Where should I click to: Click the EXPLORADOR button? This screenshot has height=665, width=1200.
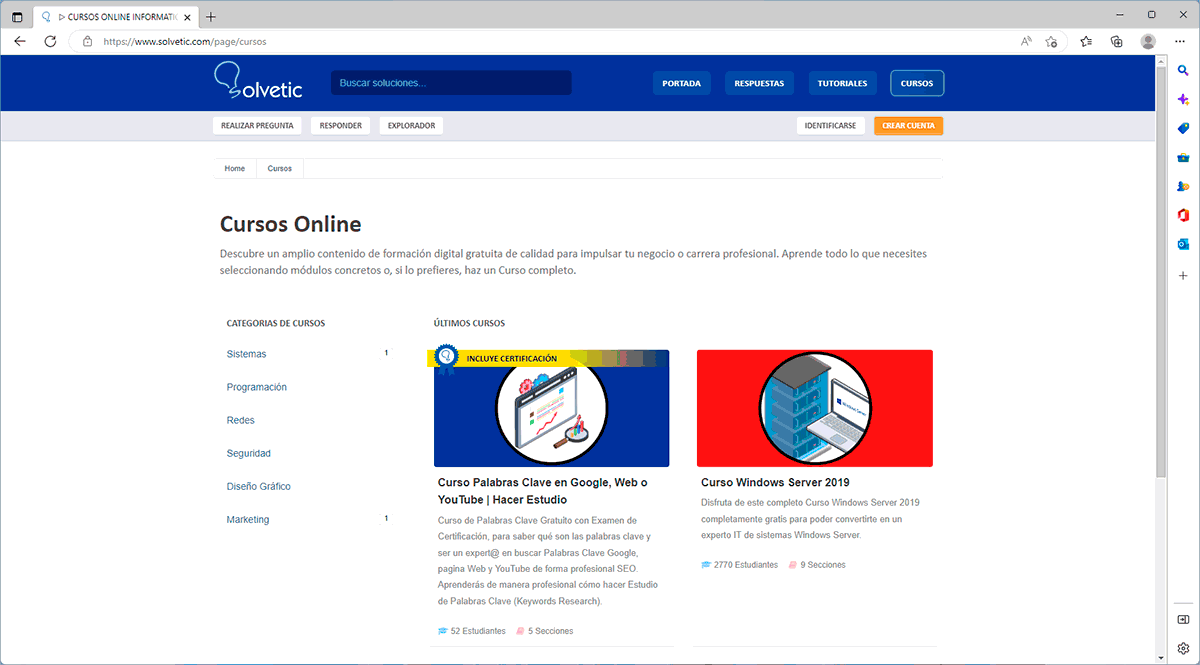pos(411,126)
